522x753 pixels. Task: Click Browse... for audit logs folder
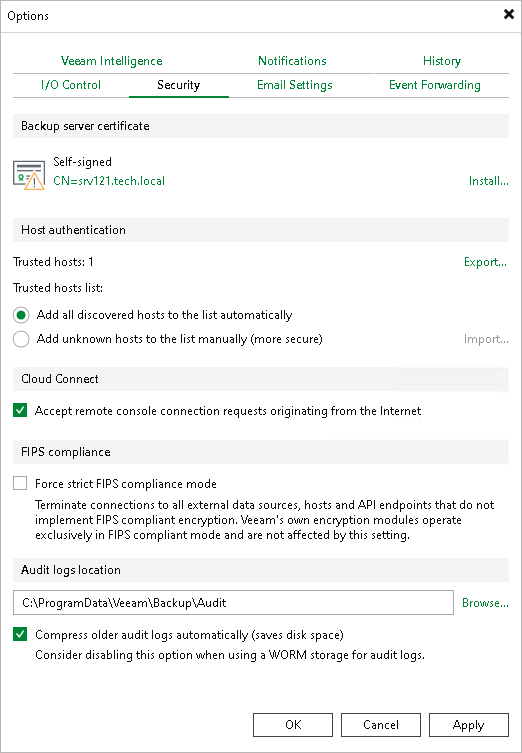[485, 603]
